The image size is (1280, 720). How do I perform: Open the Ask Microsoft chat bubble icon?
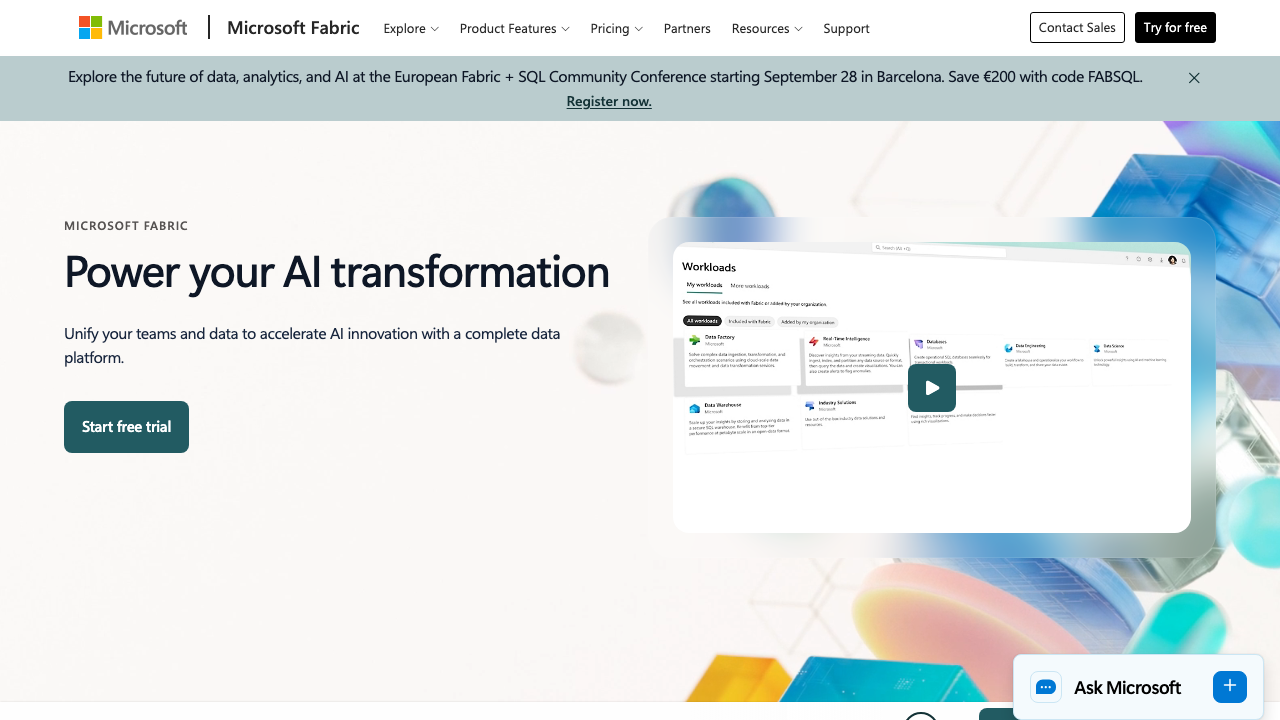coord(1046,687)
